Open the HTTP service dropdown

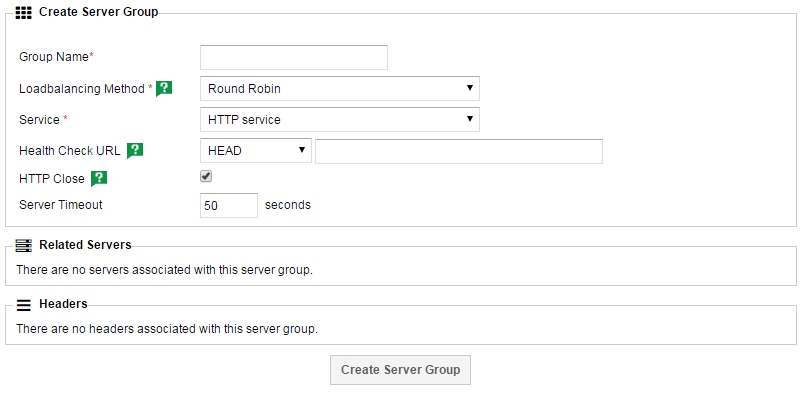[340, 119]
